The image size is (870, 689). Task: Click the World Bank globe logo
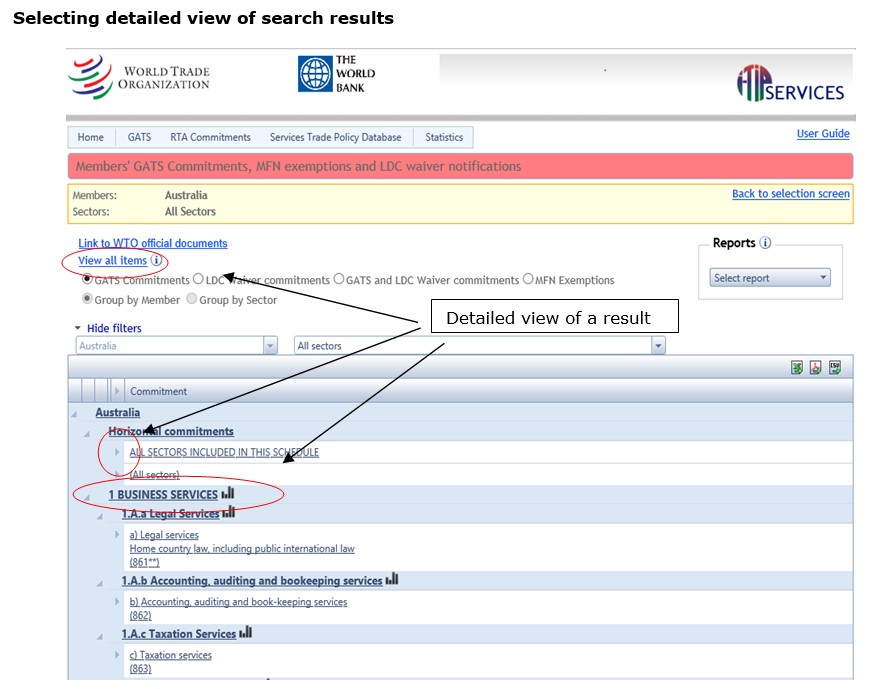click(x=315, y=74)
